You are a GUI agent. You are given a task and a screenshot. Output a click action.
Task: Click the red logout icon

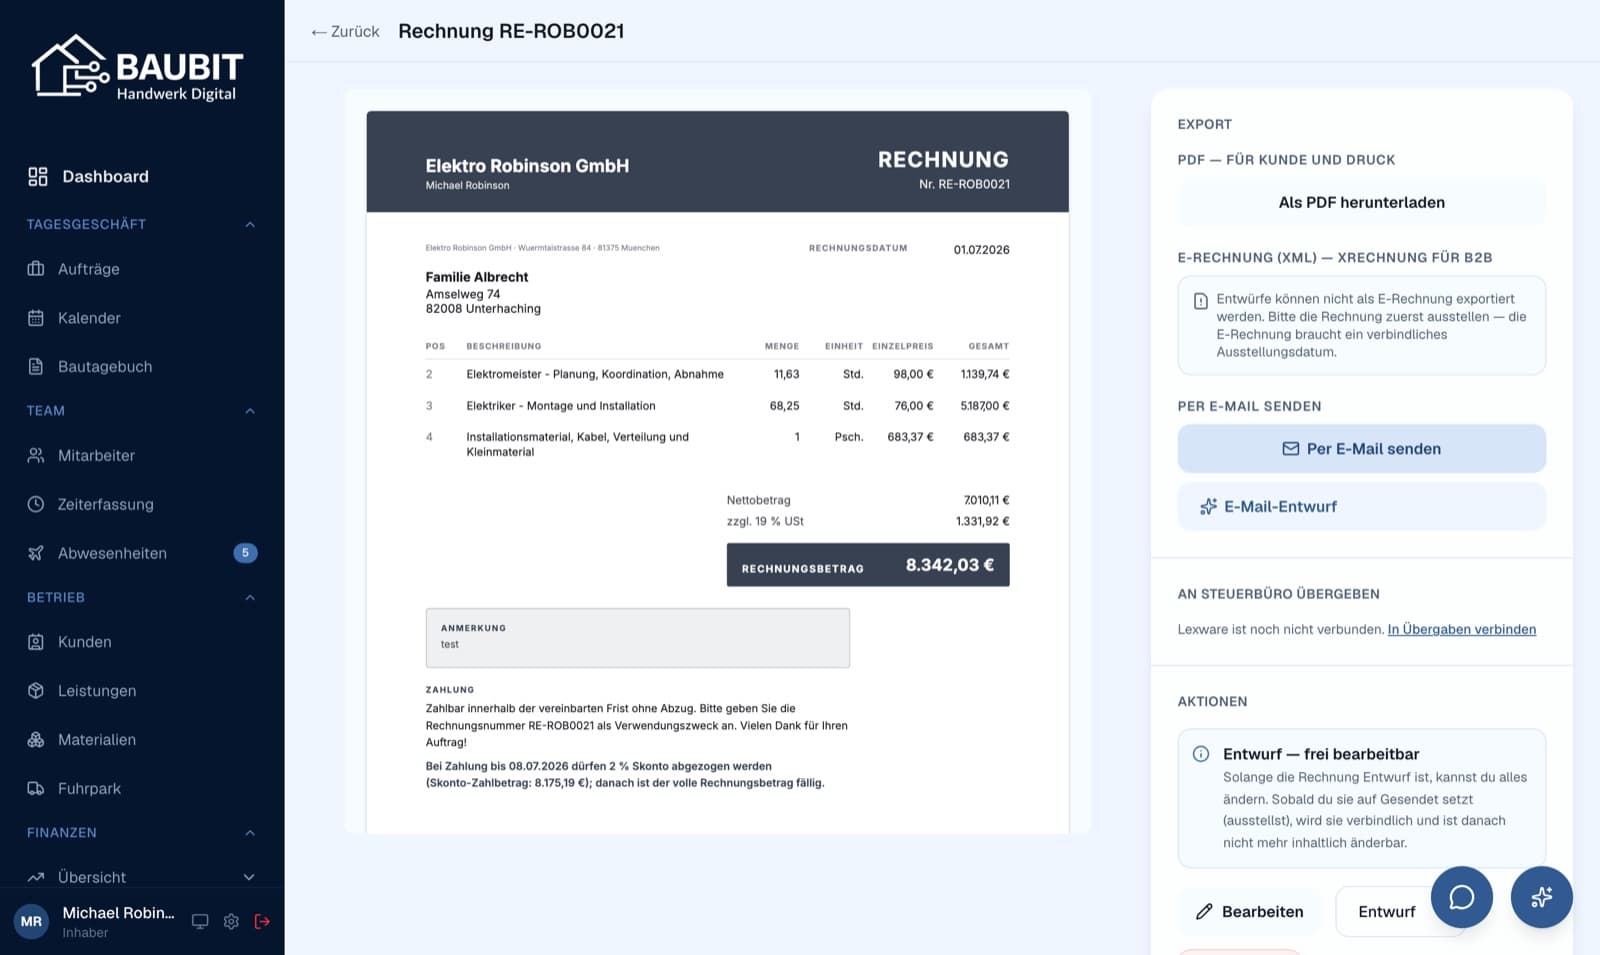tap(262, 921)
